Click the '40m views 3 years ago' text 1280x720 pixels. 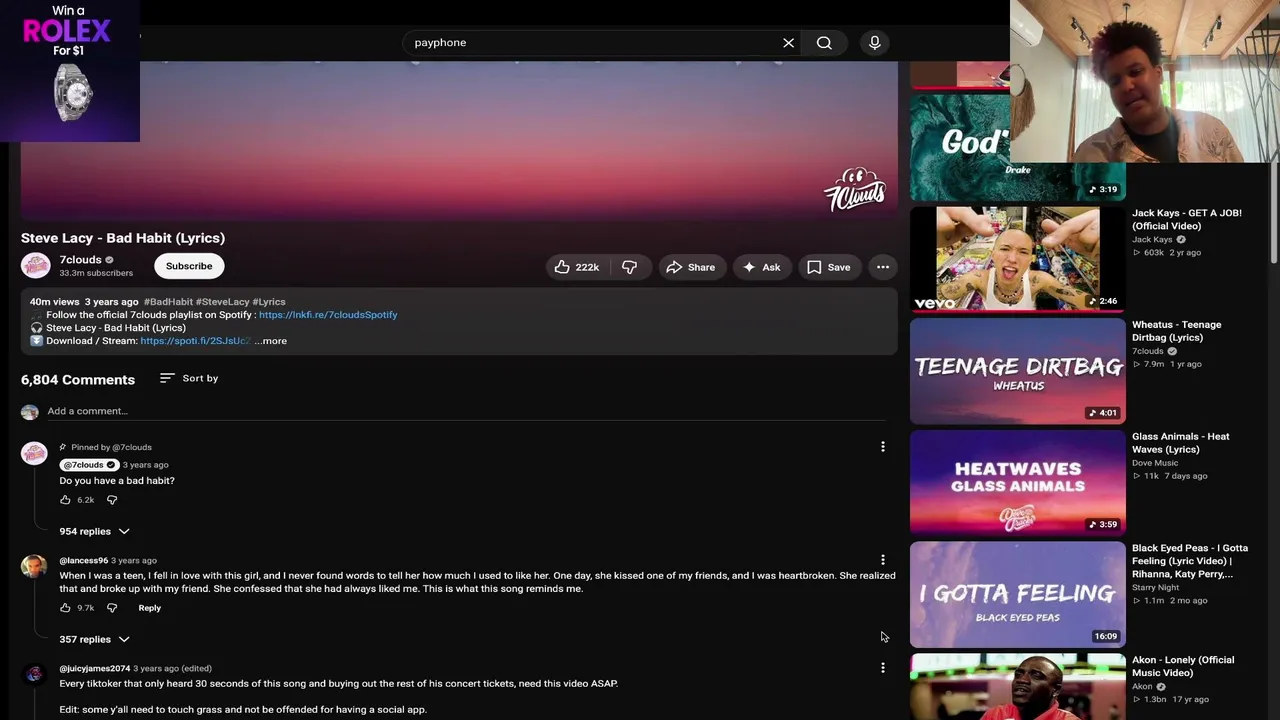[x=84, y=302]
